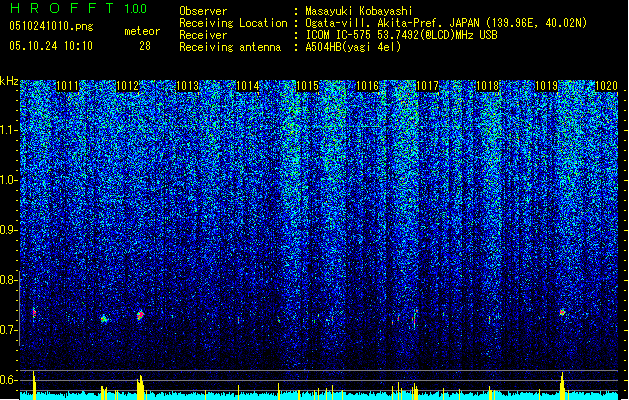Click the 'Receiver' field label
629x400 pixels.
click(x=203, y=35)
